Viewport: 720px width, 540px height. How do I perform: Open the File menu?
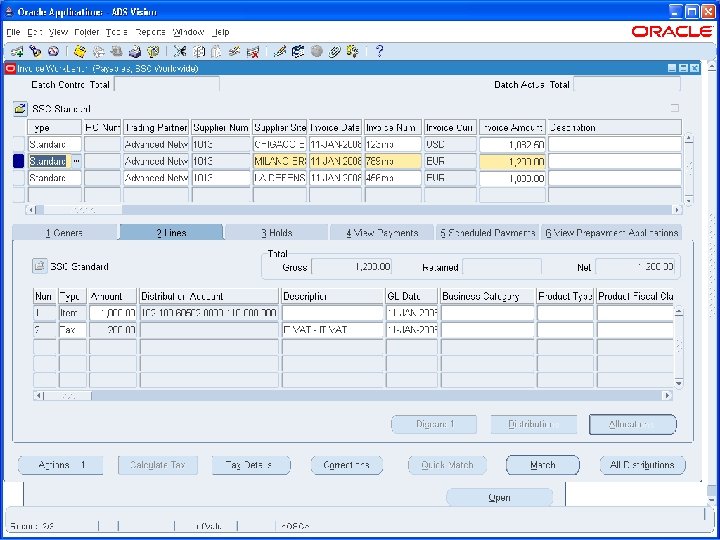(x=13, y=32)
